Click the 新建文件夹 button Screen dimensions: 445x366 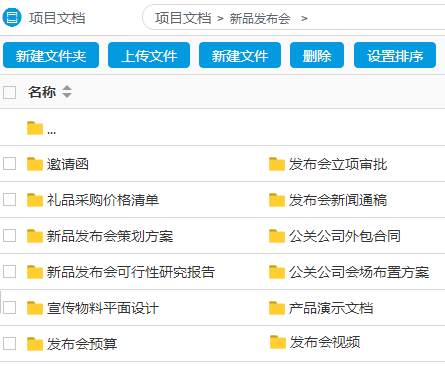coord(51,55)
